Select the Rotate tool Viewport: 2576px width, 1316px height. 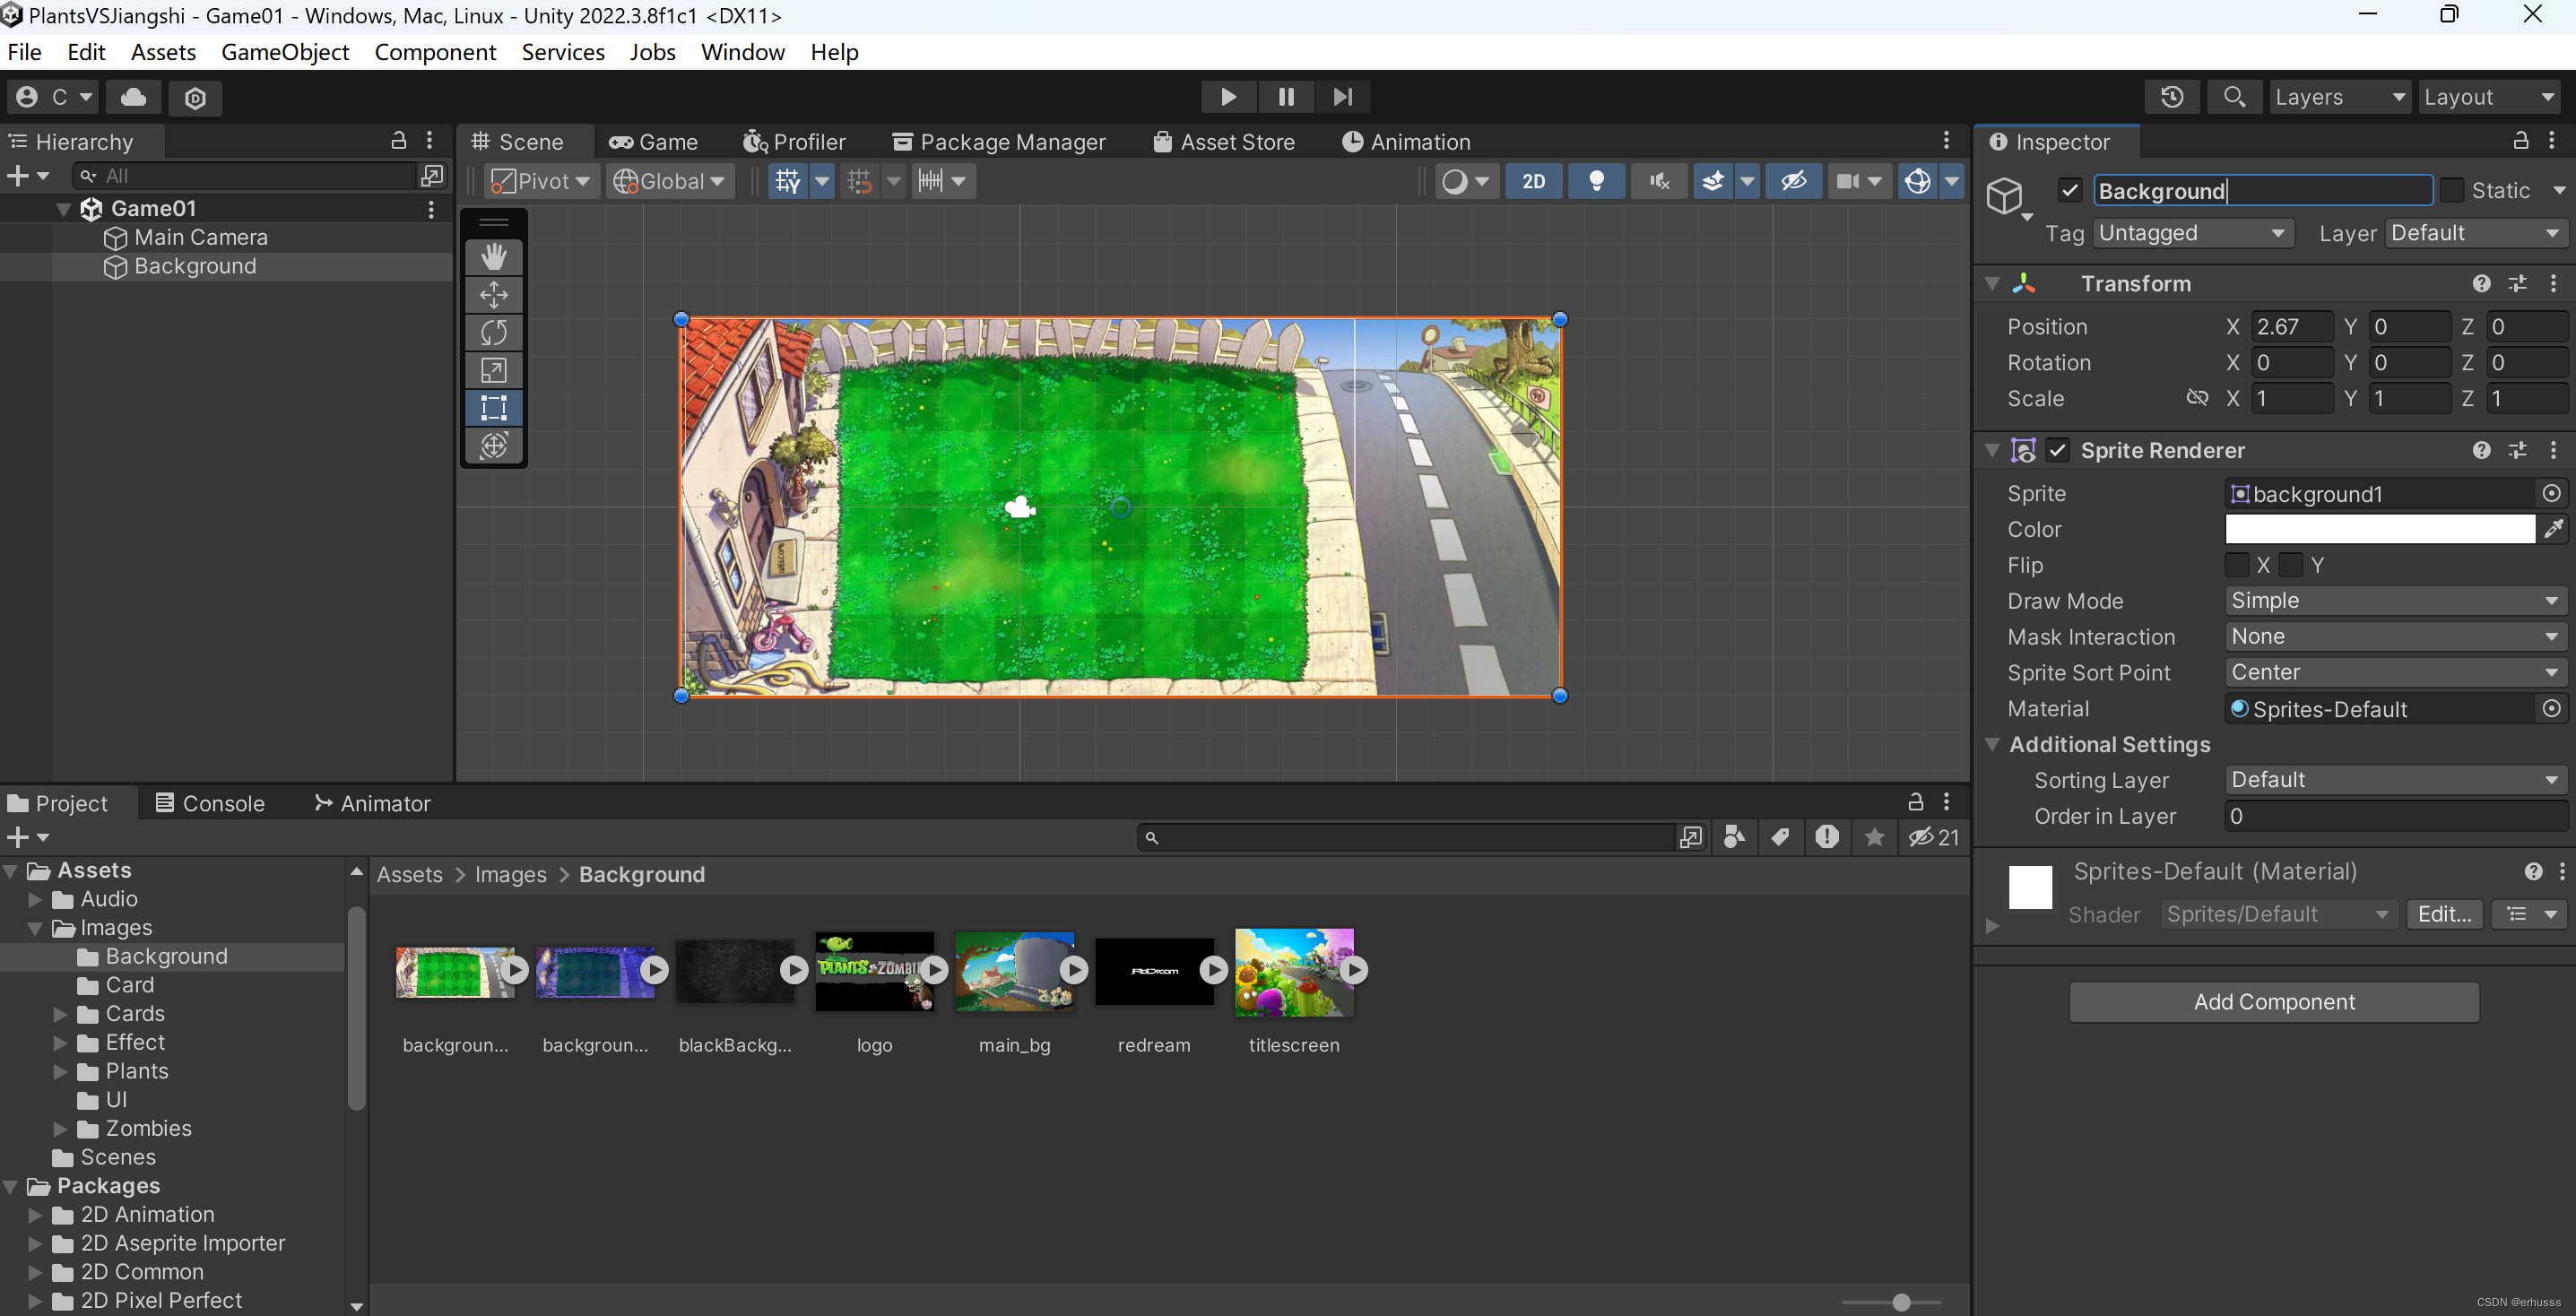point(494,332)
